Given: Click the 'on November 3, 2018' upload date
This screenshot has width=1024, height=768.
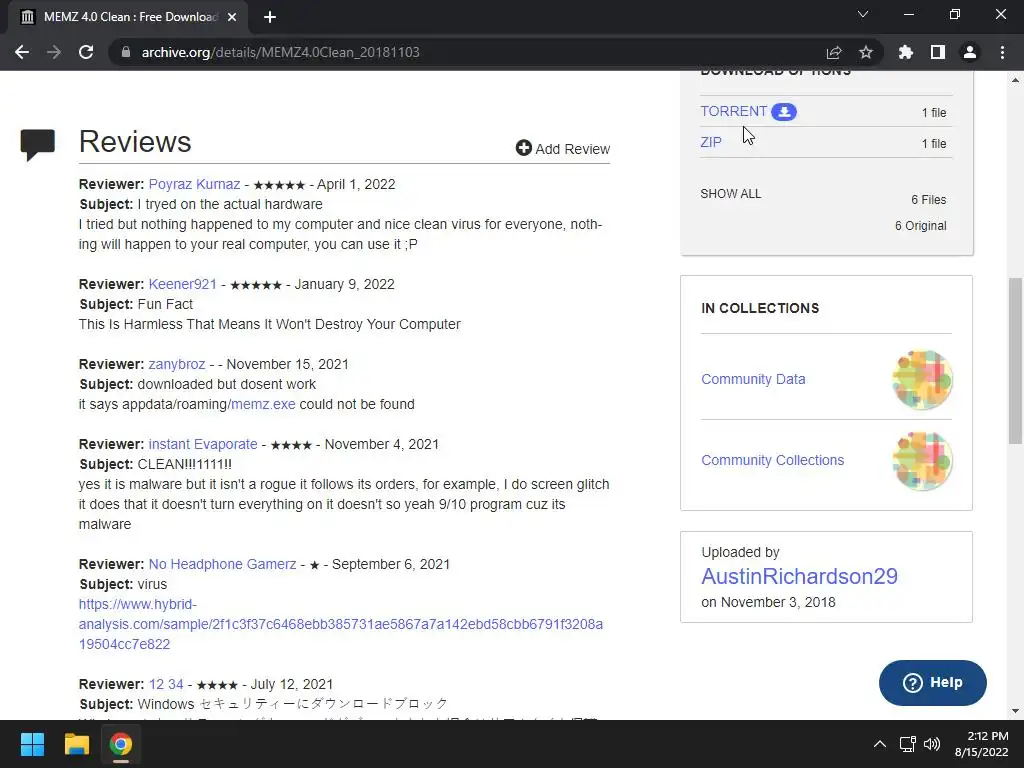Looking at the screenshot, I should [768, 602].
